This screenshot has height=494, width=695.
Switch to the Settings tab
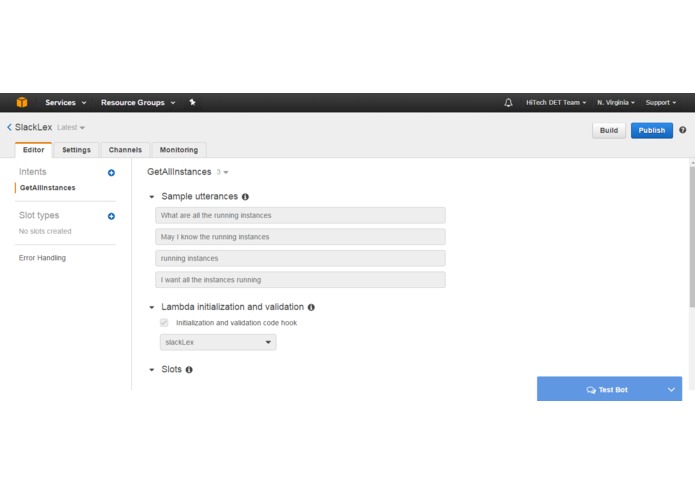point(76,150)
